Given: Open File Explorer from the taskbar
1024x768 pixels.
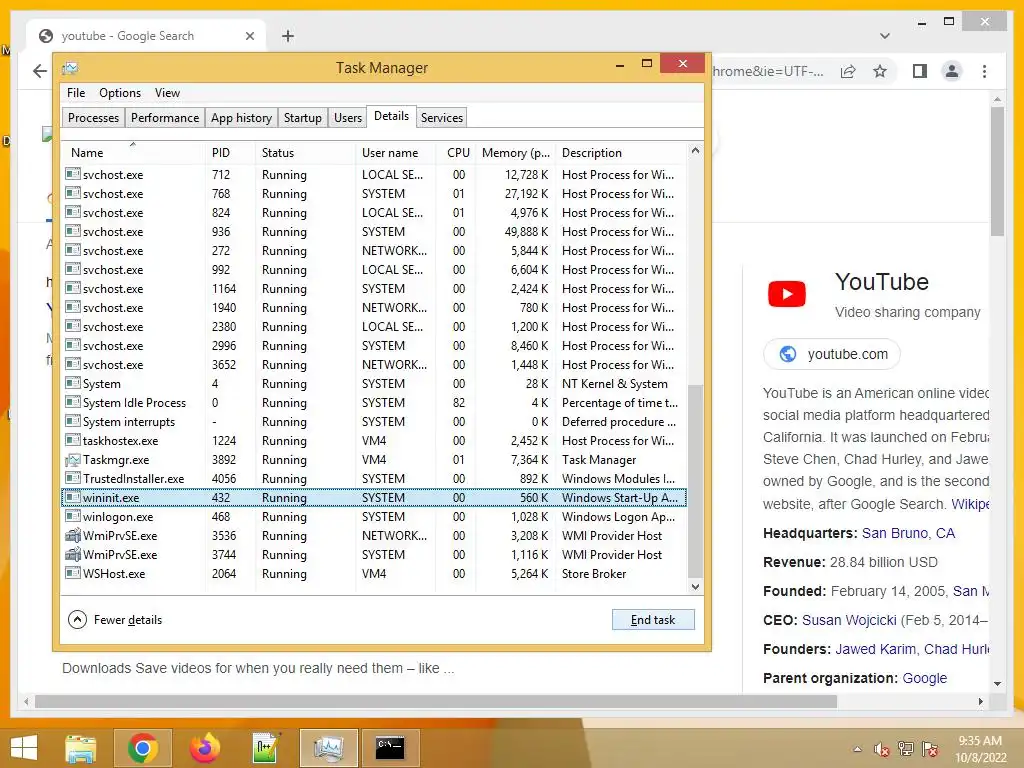Looking at the screenshot, I should coord(81,748).
